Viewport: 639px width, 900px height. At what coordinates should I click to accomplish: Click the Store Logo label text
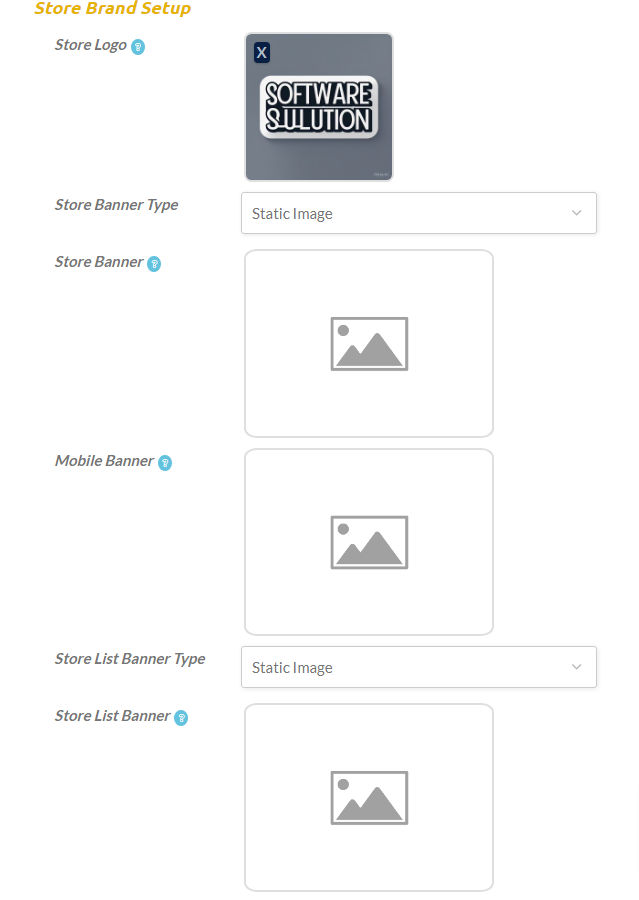tap(91, 45)
